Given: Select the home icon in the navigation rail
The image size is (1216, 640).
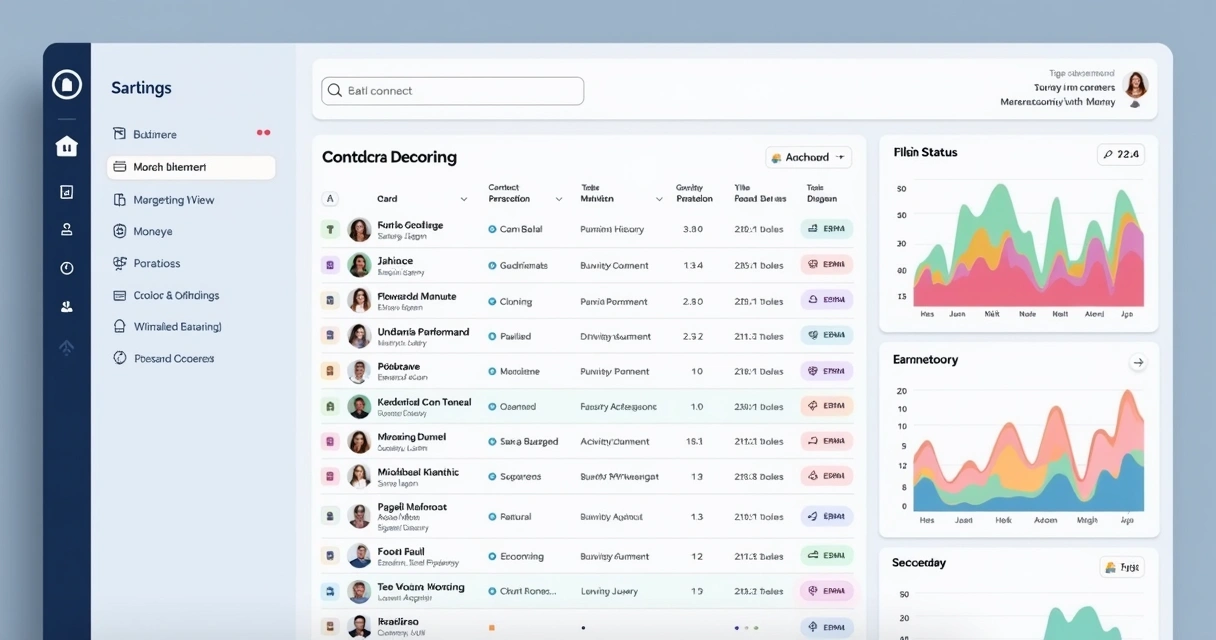Looking at the screenshot, I should coord(66,145).
